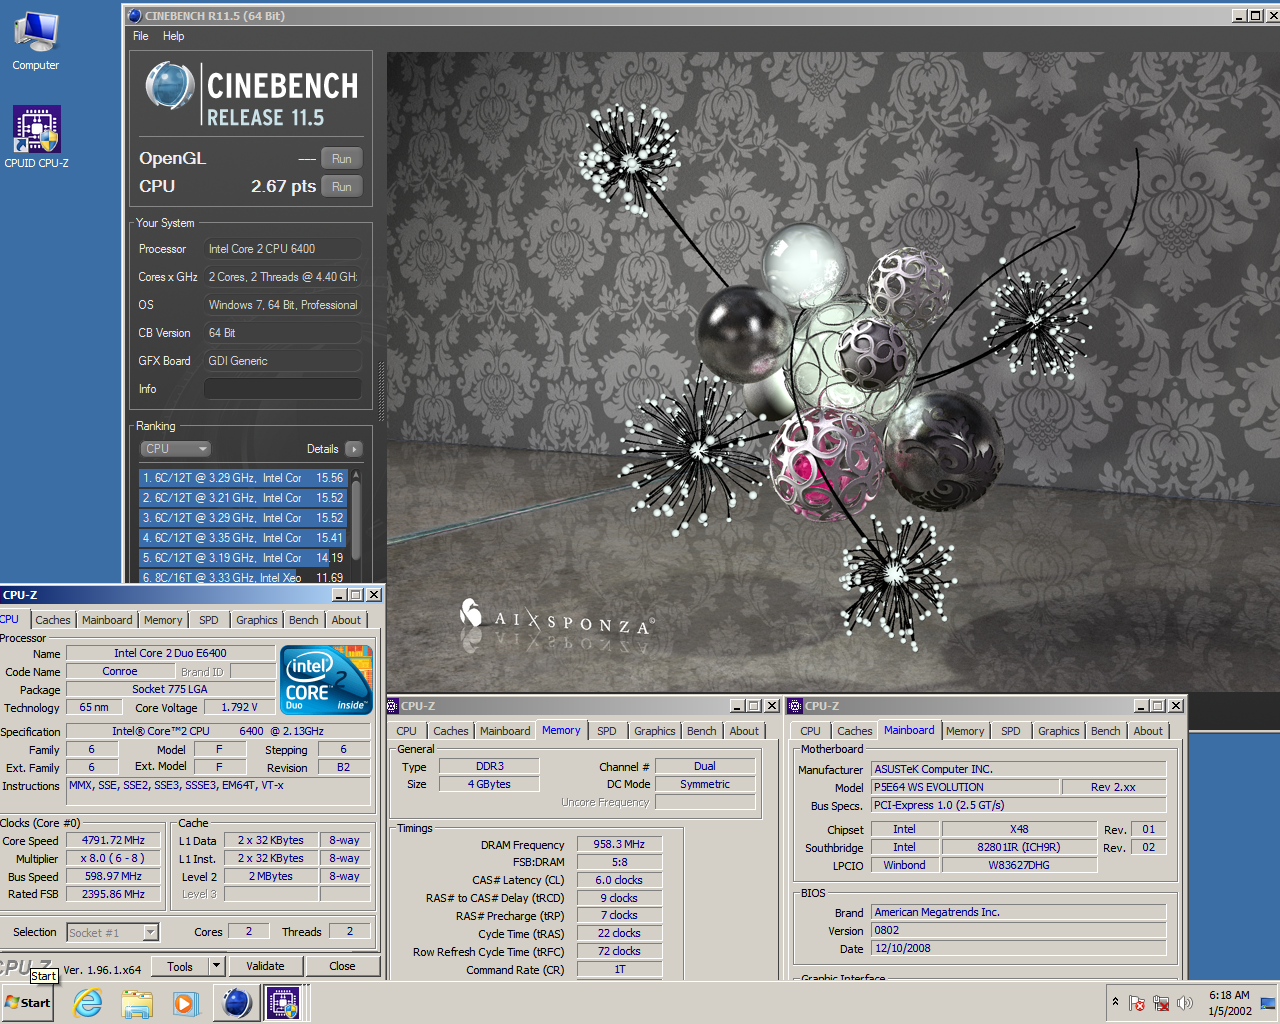Run the OpenGL benchmark

[342, 159]
